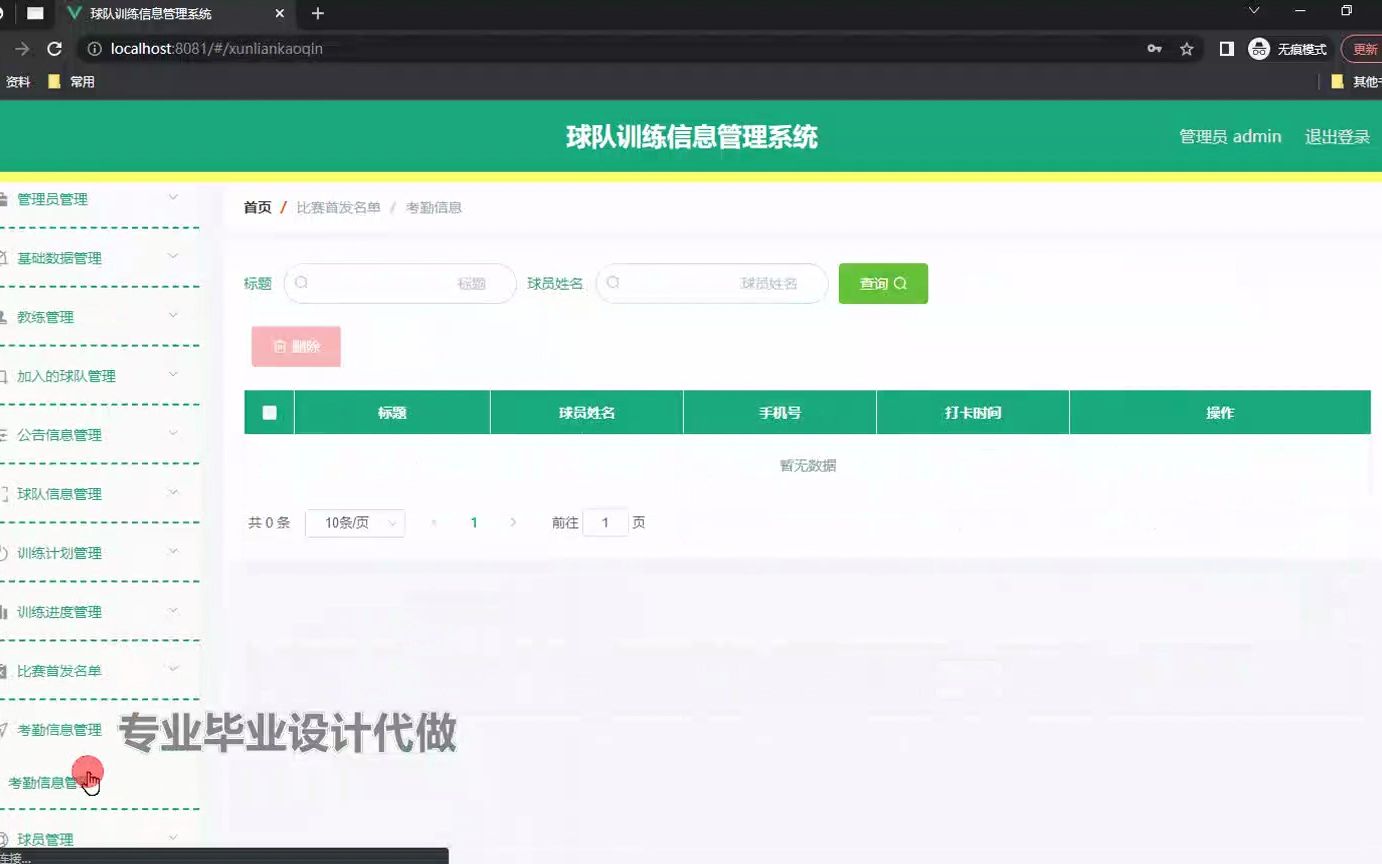Click the chevron next to 训练进度管理

[173, 610]
